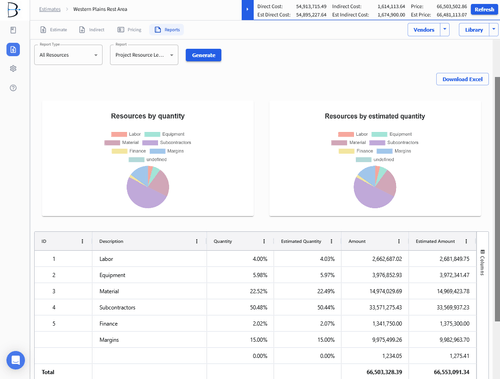The height and width of the screenshot is (379, 500).
Task: Sort by the Quantity column header
Action: tap(223, 241)
